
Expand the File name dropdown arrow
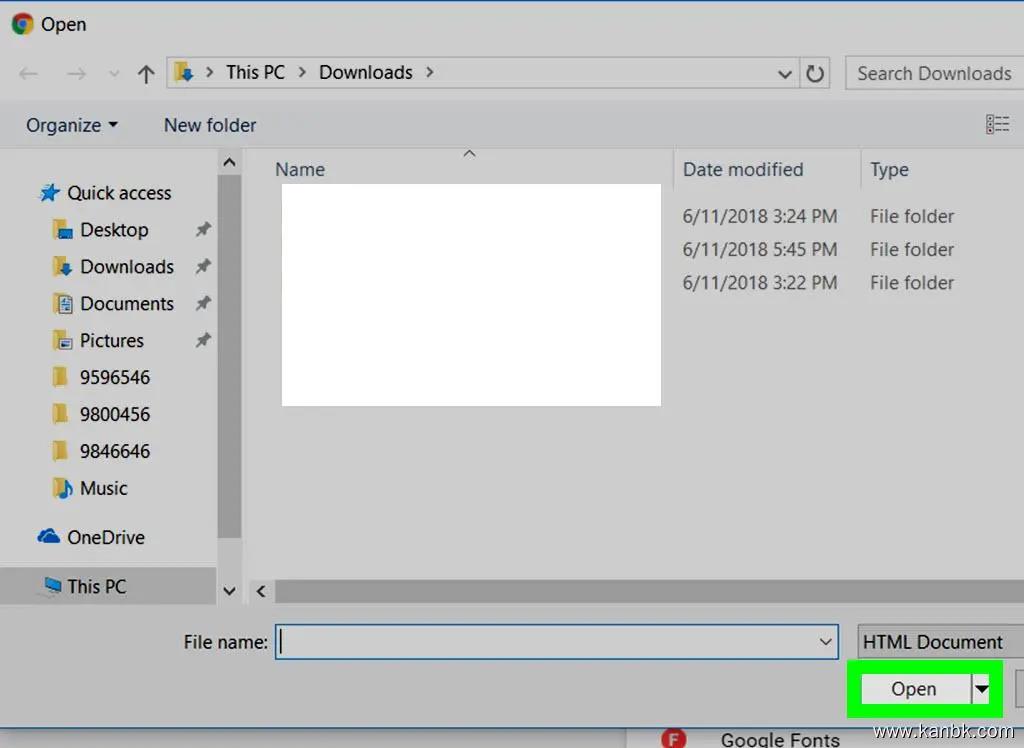click(826, 642)
